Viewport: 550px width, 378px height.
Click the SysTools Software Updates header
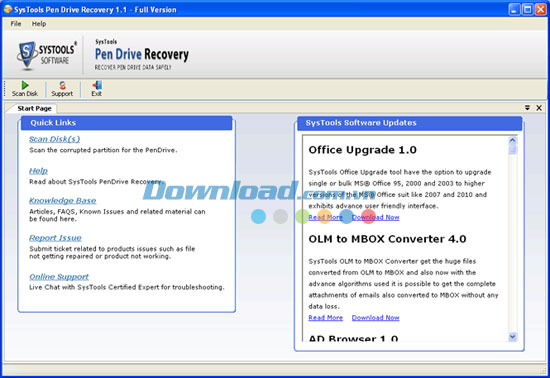pyautogui.click(x=409, y=123)
